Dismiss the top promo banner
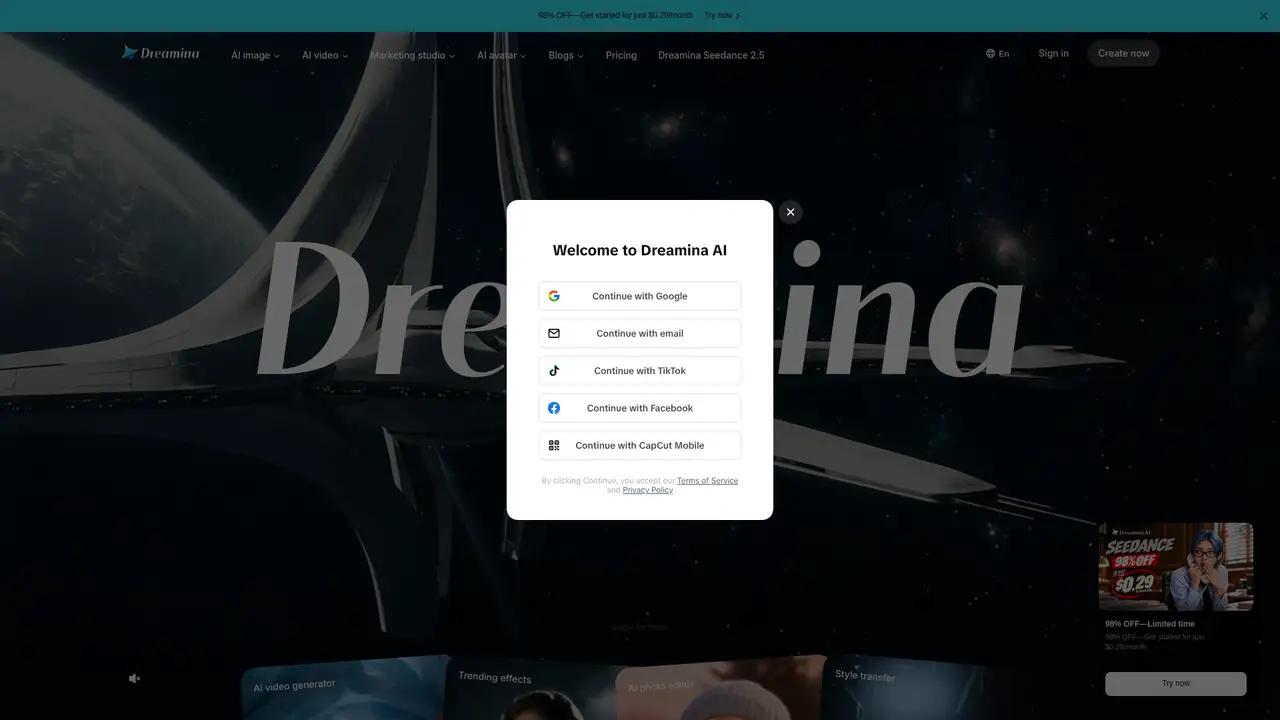 [1263, 16]
